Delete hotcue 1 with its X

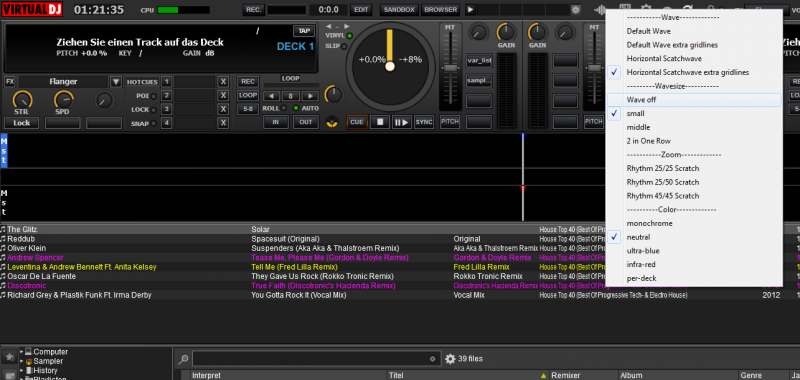coord(223,82)
